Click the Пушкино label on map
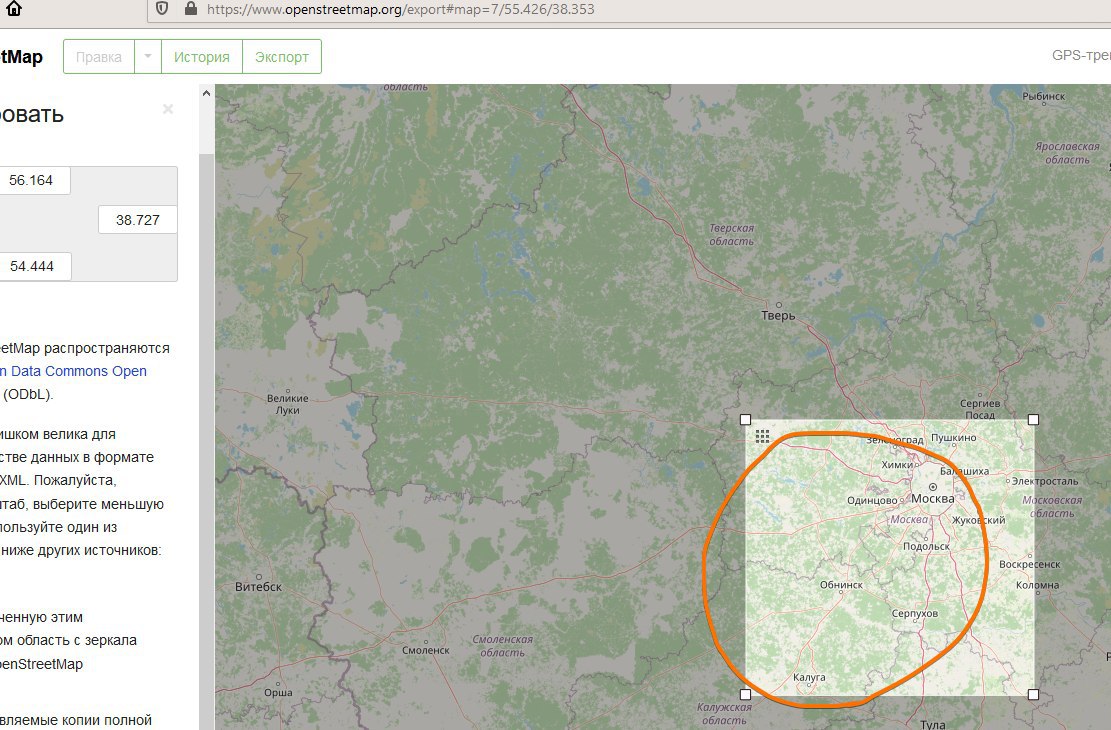Screen dimensions: 1111x730 pyautogui.click(x=954, y=437)
